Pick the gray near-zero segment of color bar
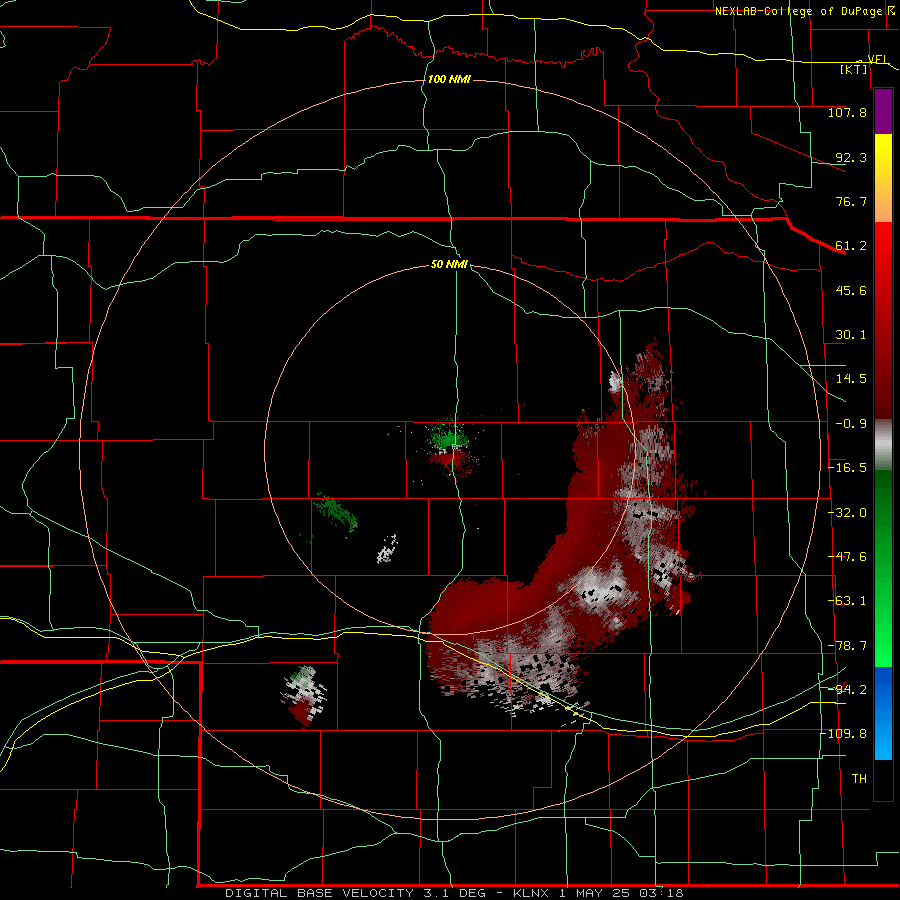This screenshot has height=900, width=900. coord(883,445)
